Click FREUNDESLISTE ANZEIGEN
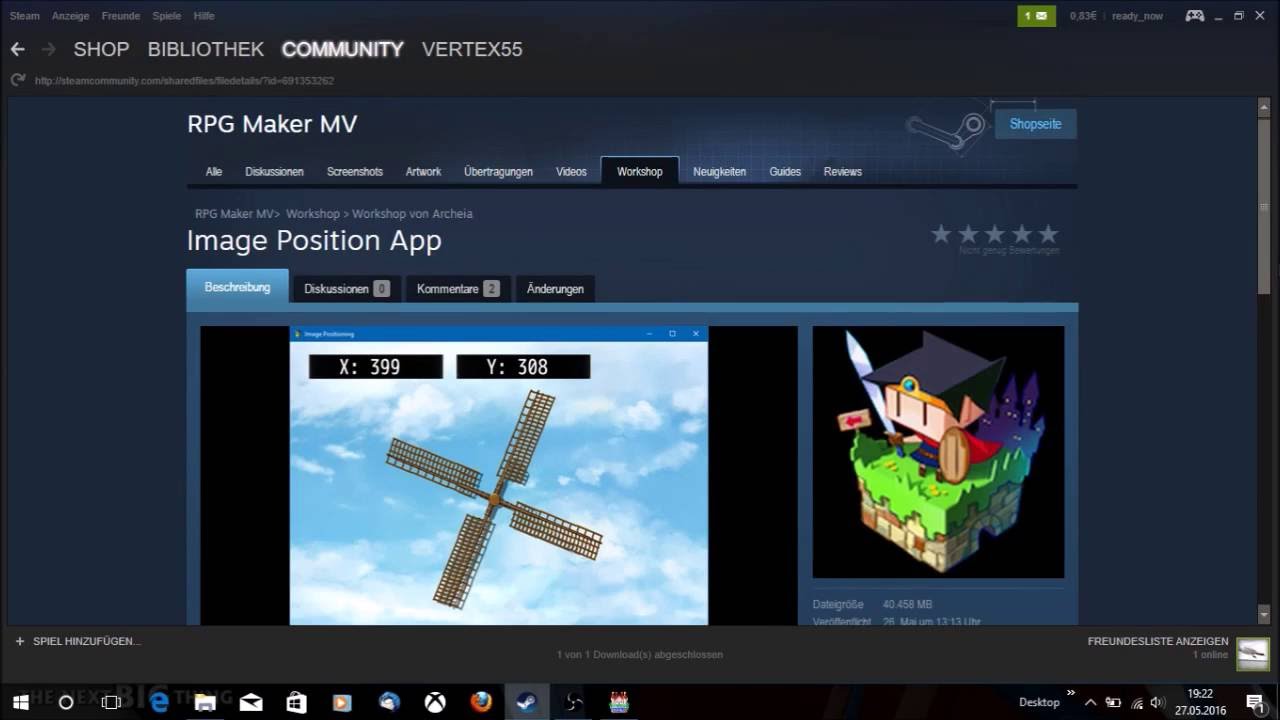The width and height of the screenshot is (1280, 720). (1158, 641)
